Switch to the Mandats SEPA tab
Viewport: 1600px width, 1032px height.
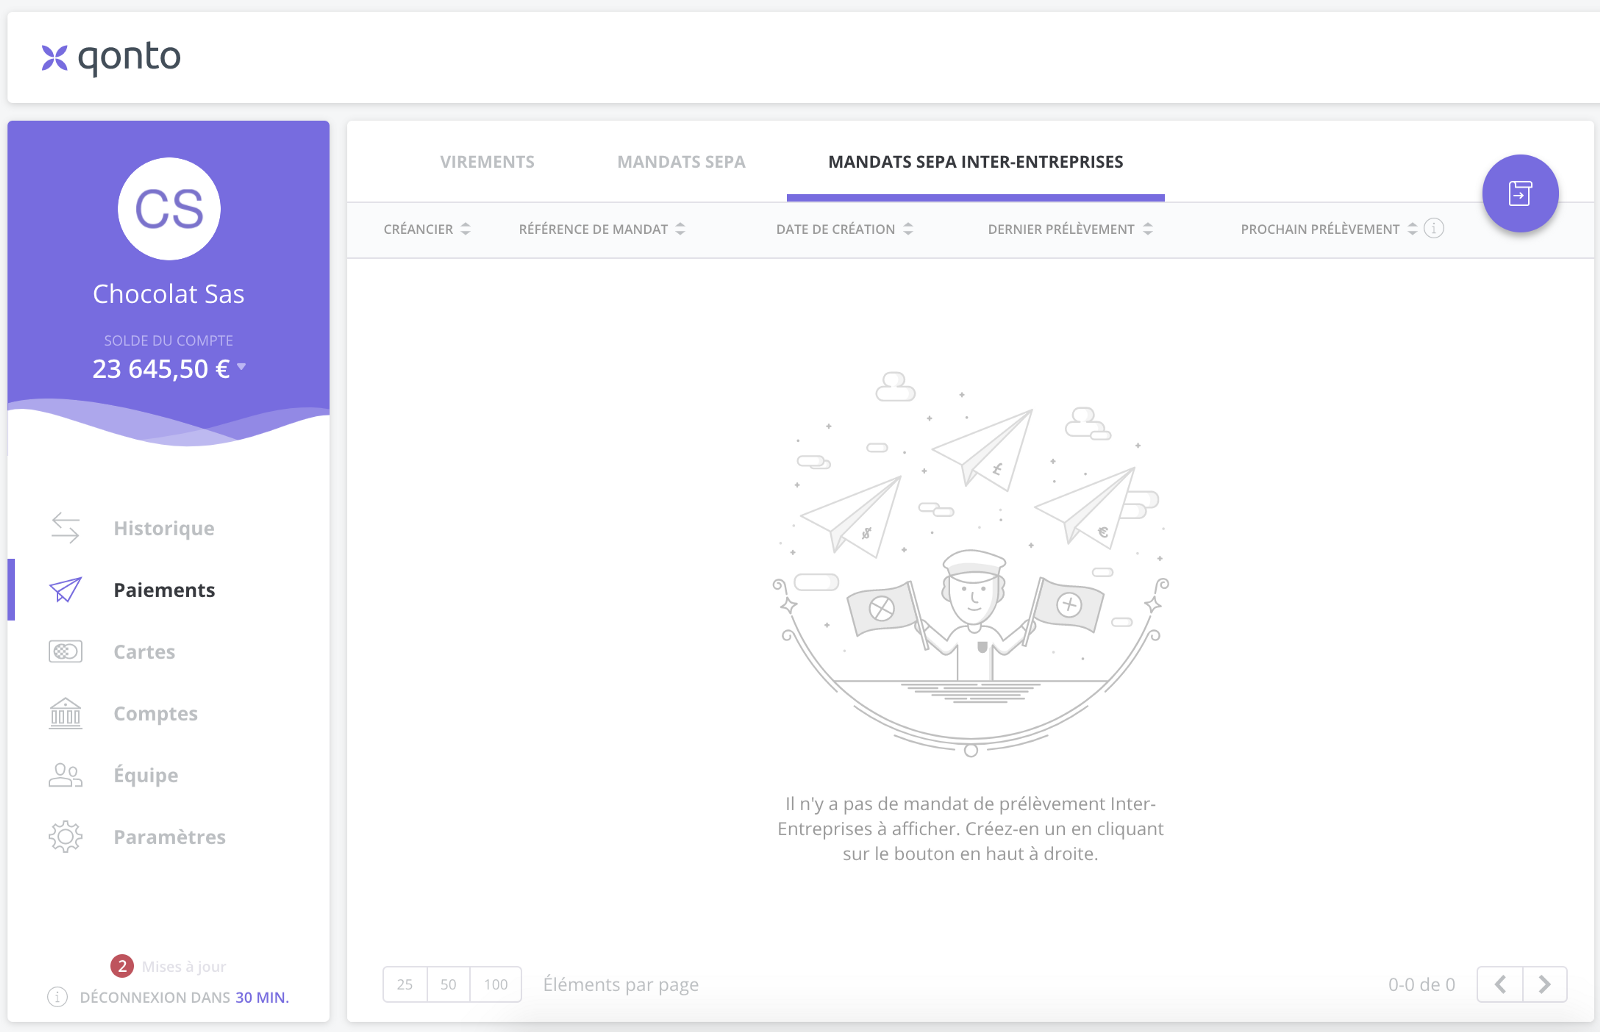pyautogui.click(x=681, y=162)
